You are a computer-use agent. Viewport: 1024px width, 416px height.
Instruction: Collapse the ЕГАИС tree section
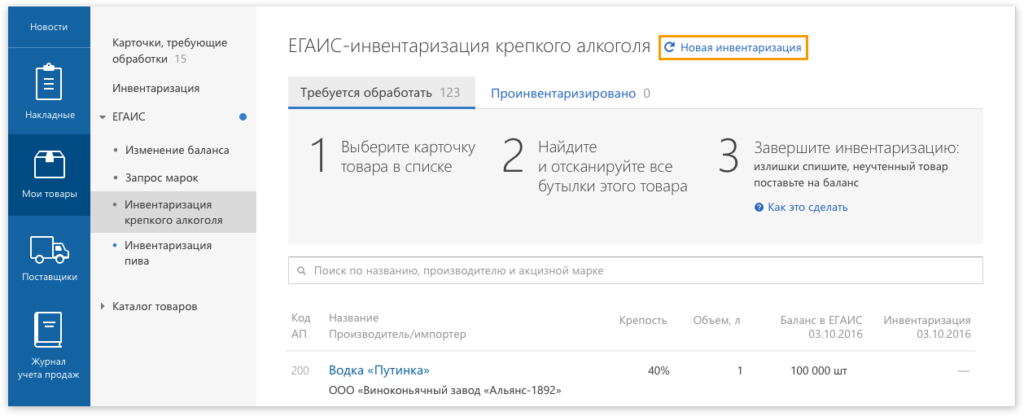click(103, 117)
